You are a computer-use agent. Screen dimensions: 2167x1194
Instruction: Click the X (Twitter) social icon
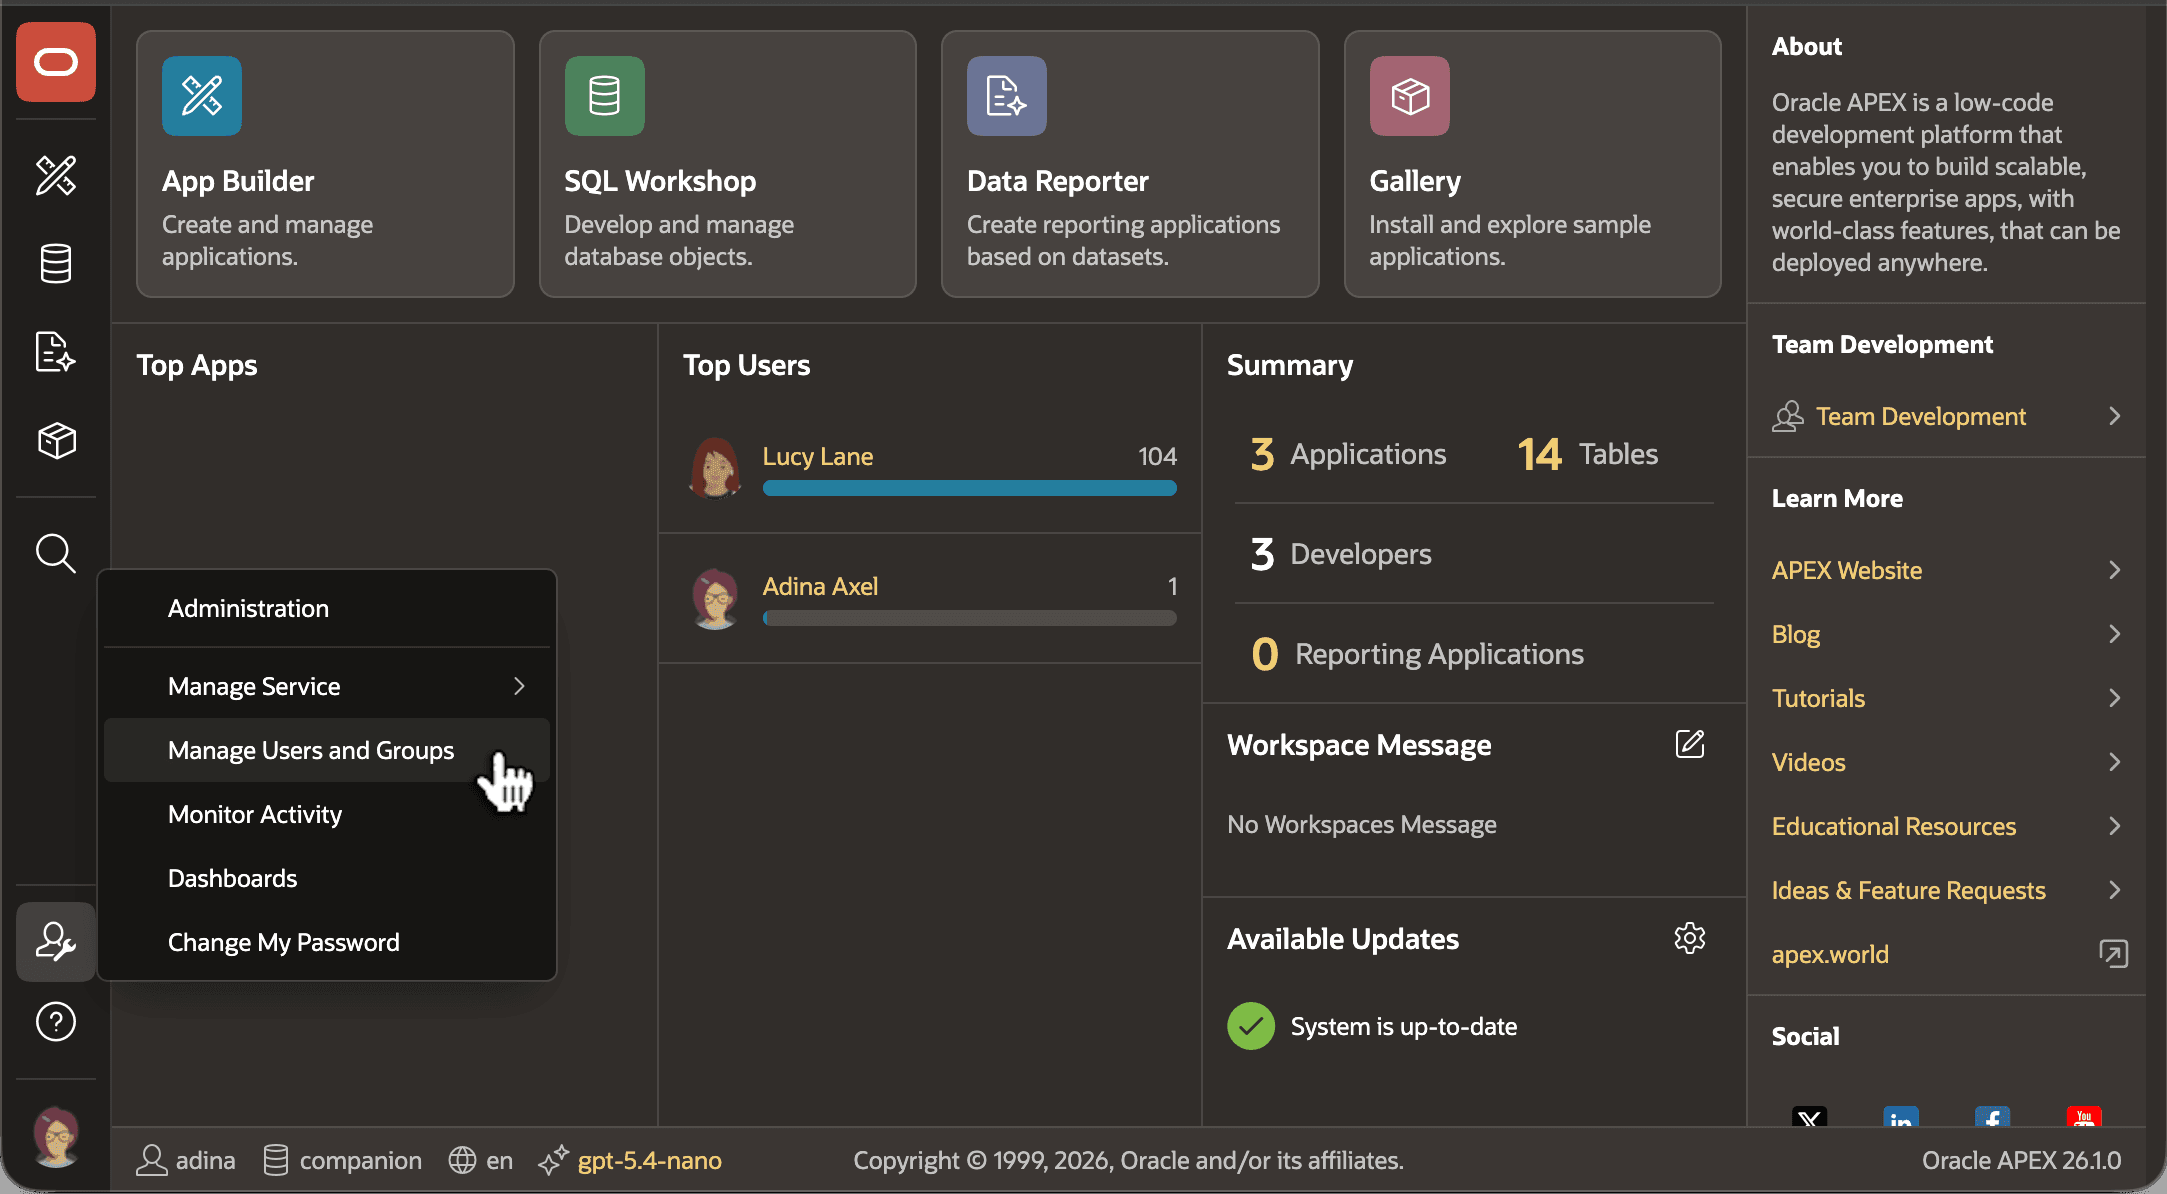[1809, 1118]
